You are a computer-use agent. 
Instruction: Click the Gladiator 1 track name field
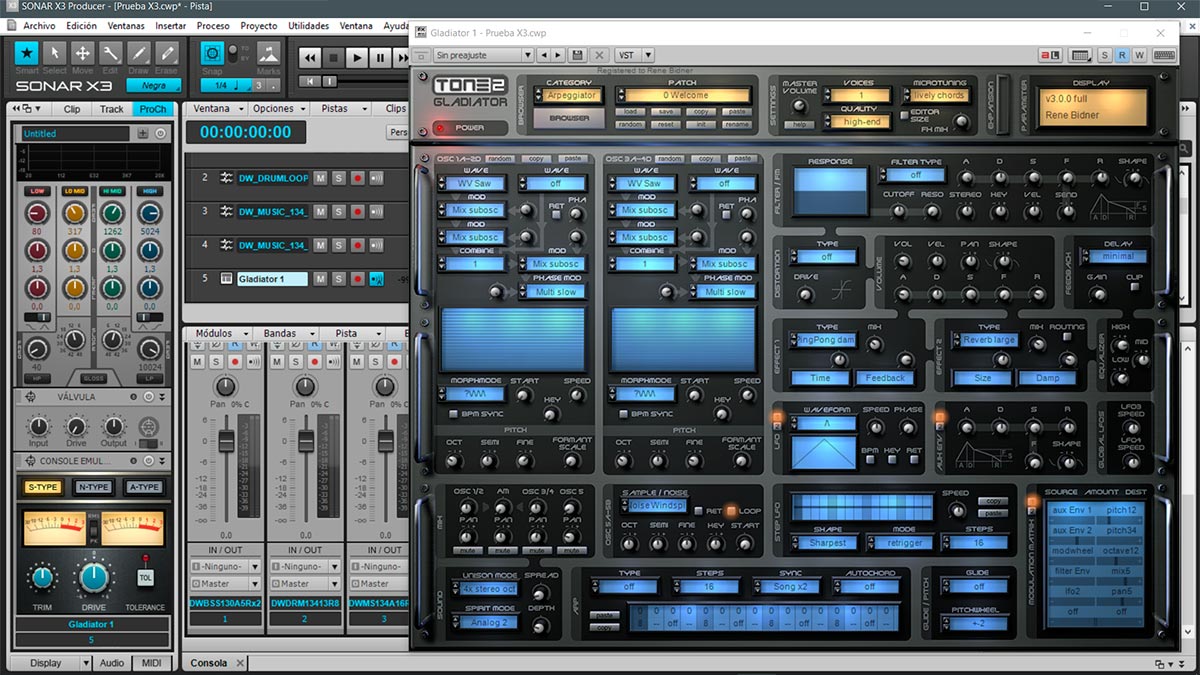point(272,279)
